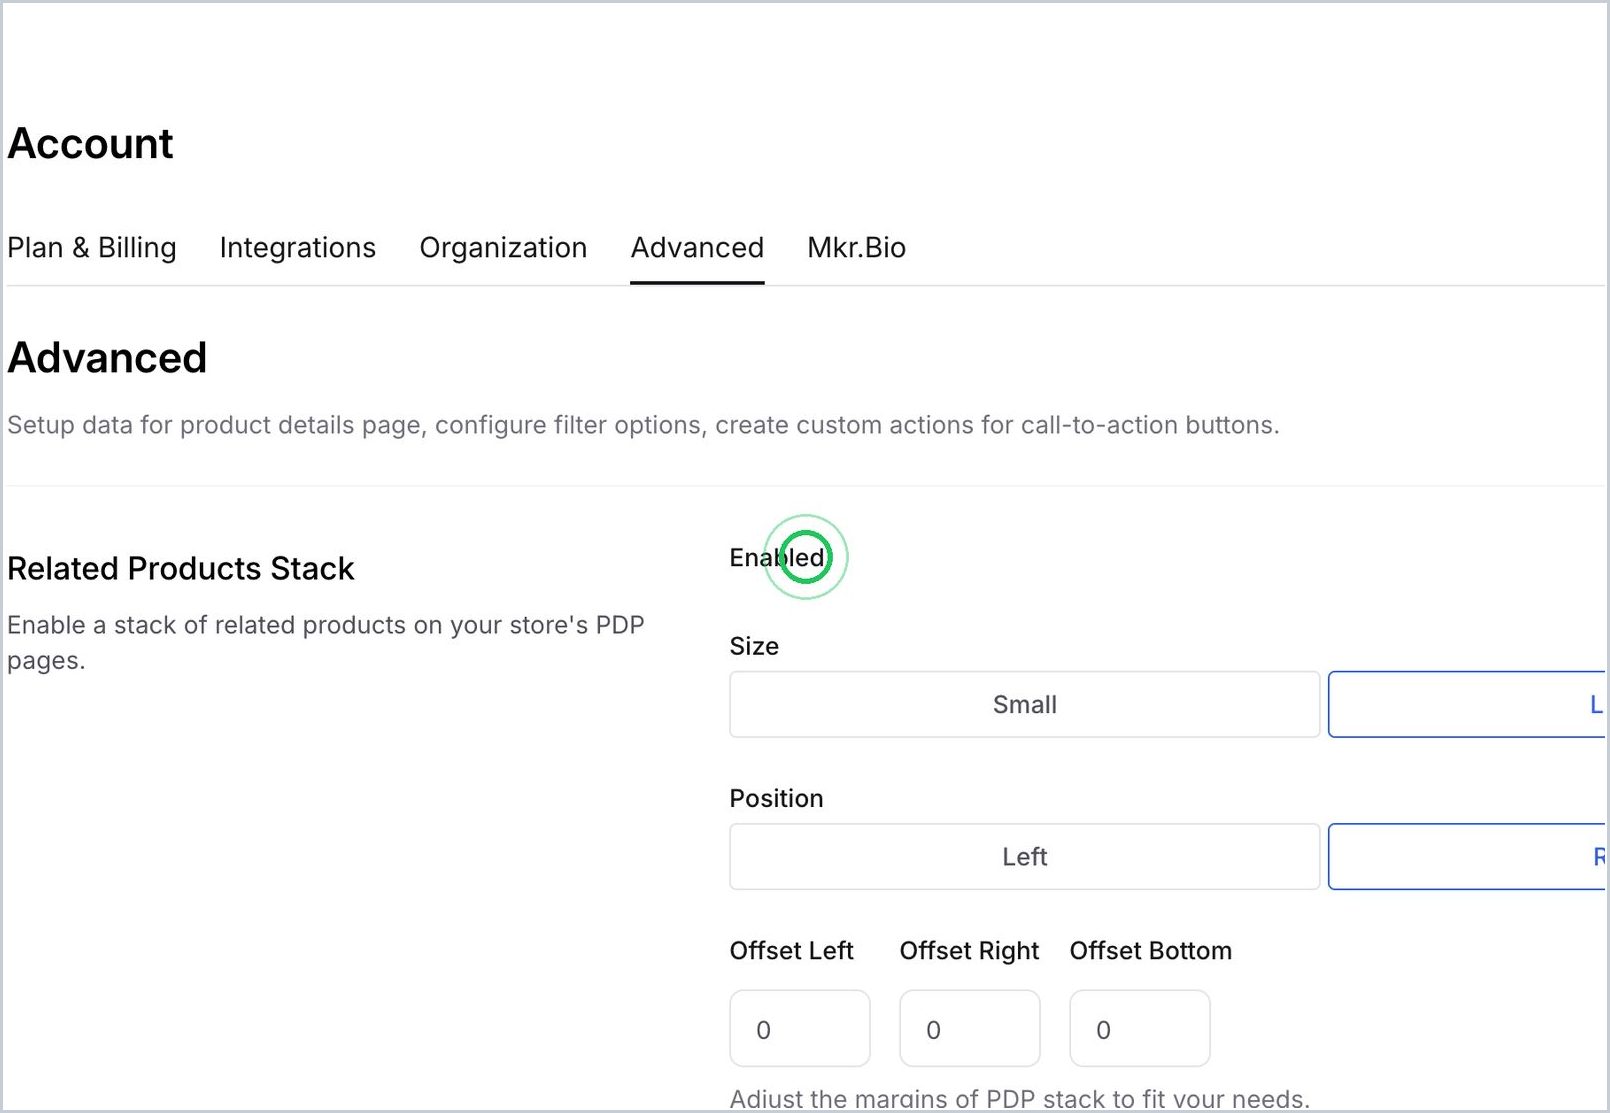Click 'Adjust the margins of PDP stack' hint
1610x1113 pixels.
pos(1019,1098)
